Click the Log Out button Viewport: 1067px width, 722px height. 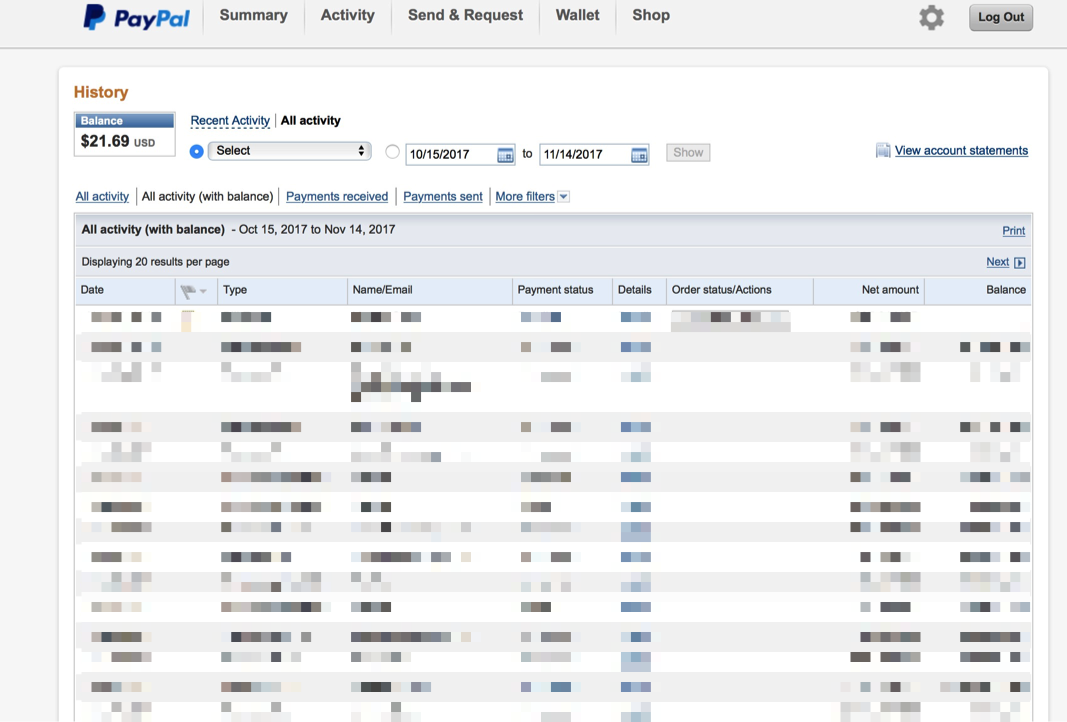1000,17
